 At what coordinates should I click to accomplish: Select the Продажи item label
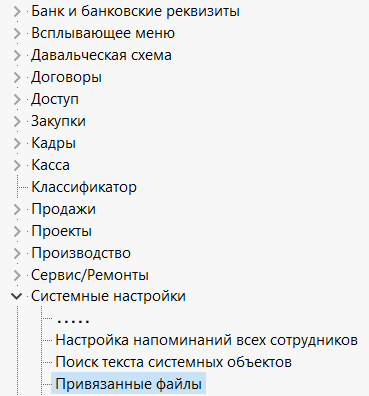[63, 209]
